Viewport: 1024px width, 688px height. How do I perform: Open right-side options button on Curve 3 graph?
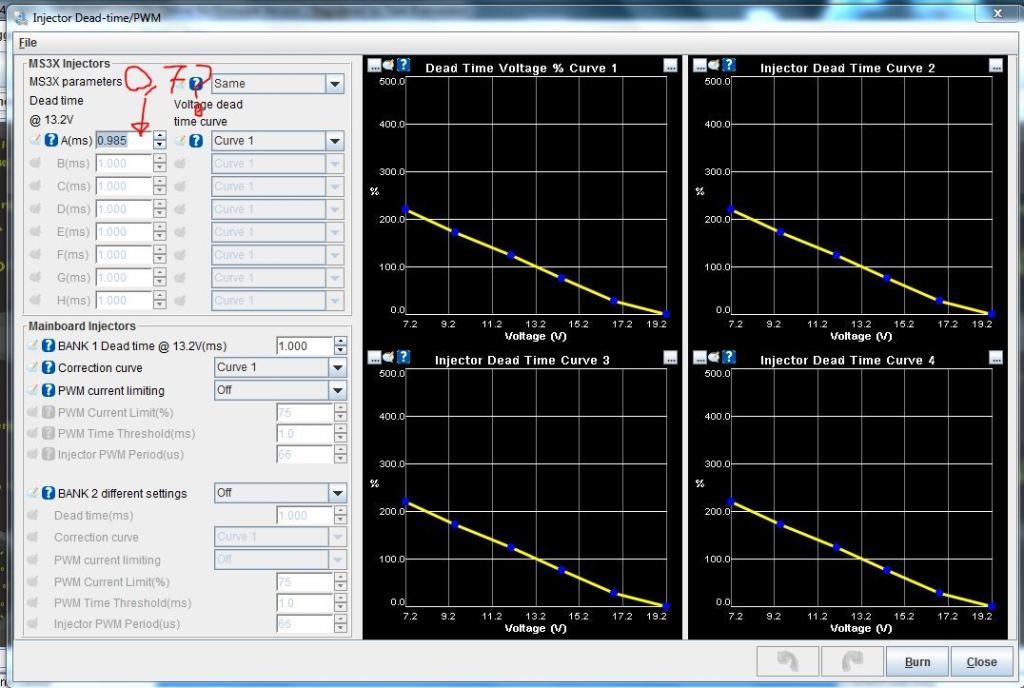[x=671, y=358]
